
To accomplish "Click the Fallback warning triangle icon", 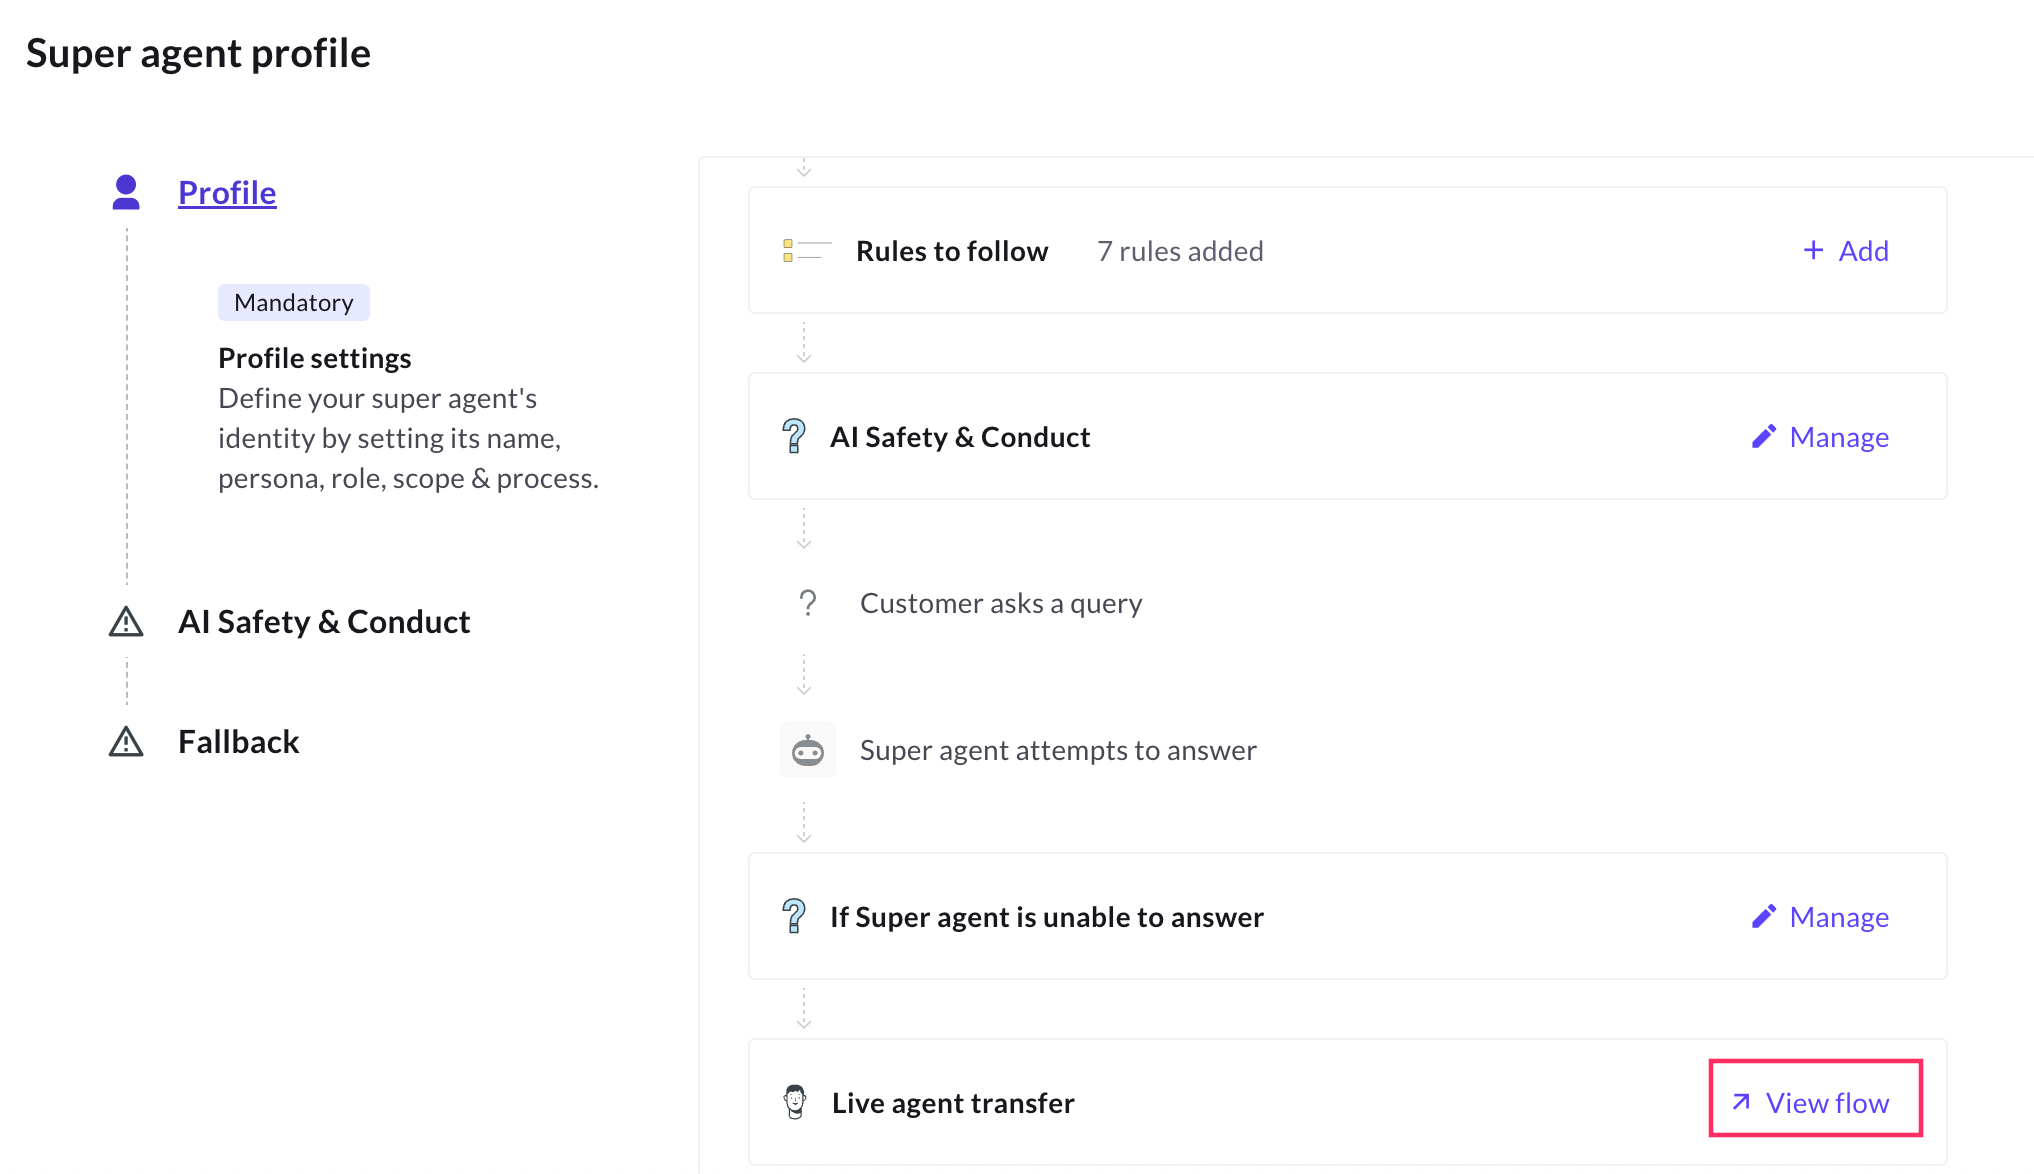I will tap(126, 742).
